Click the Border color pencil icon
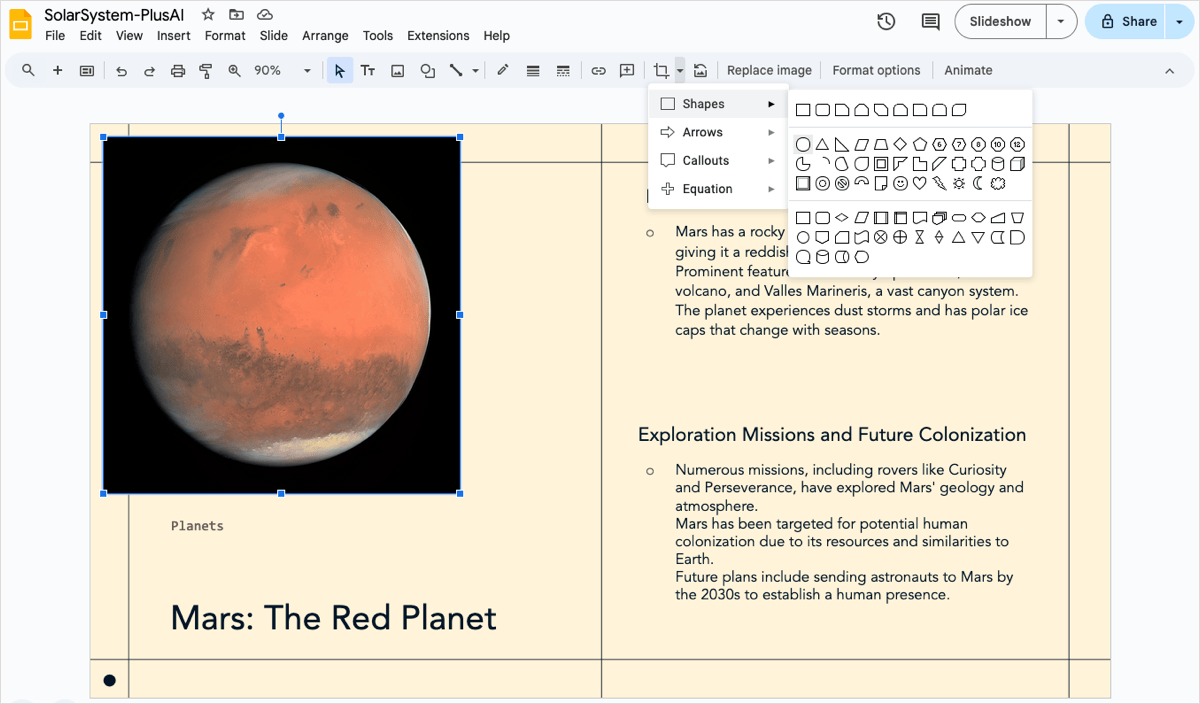The image size is (1200, 704). point(503,70)
